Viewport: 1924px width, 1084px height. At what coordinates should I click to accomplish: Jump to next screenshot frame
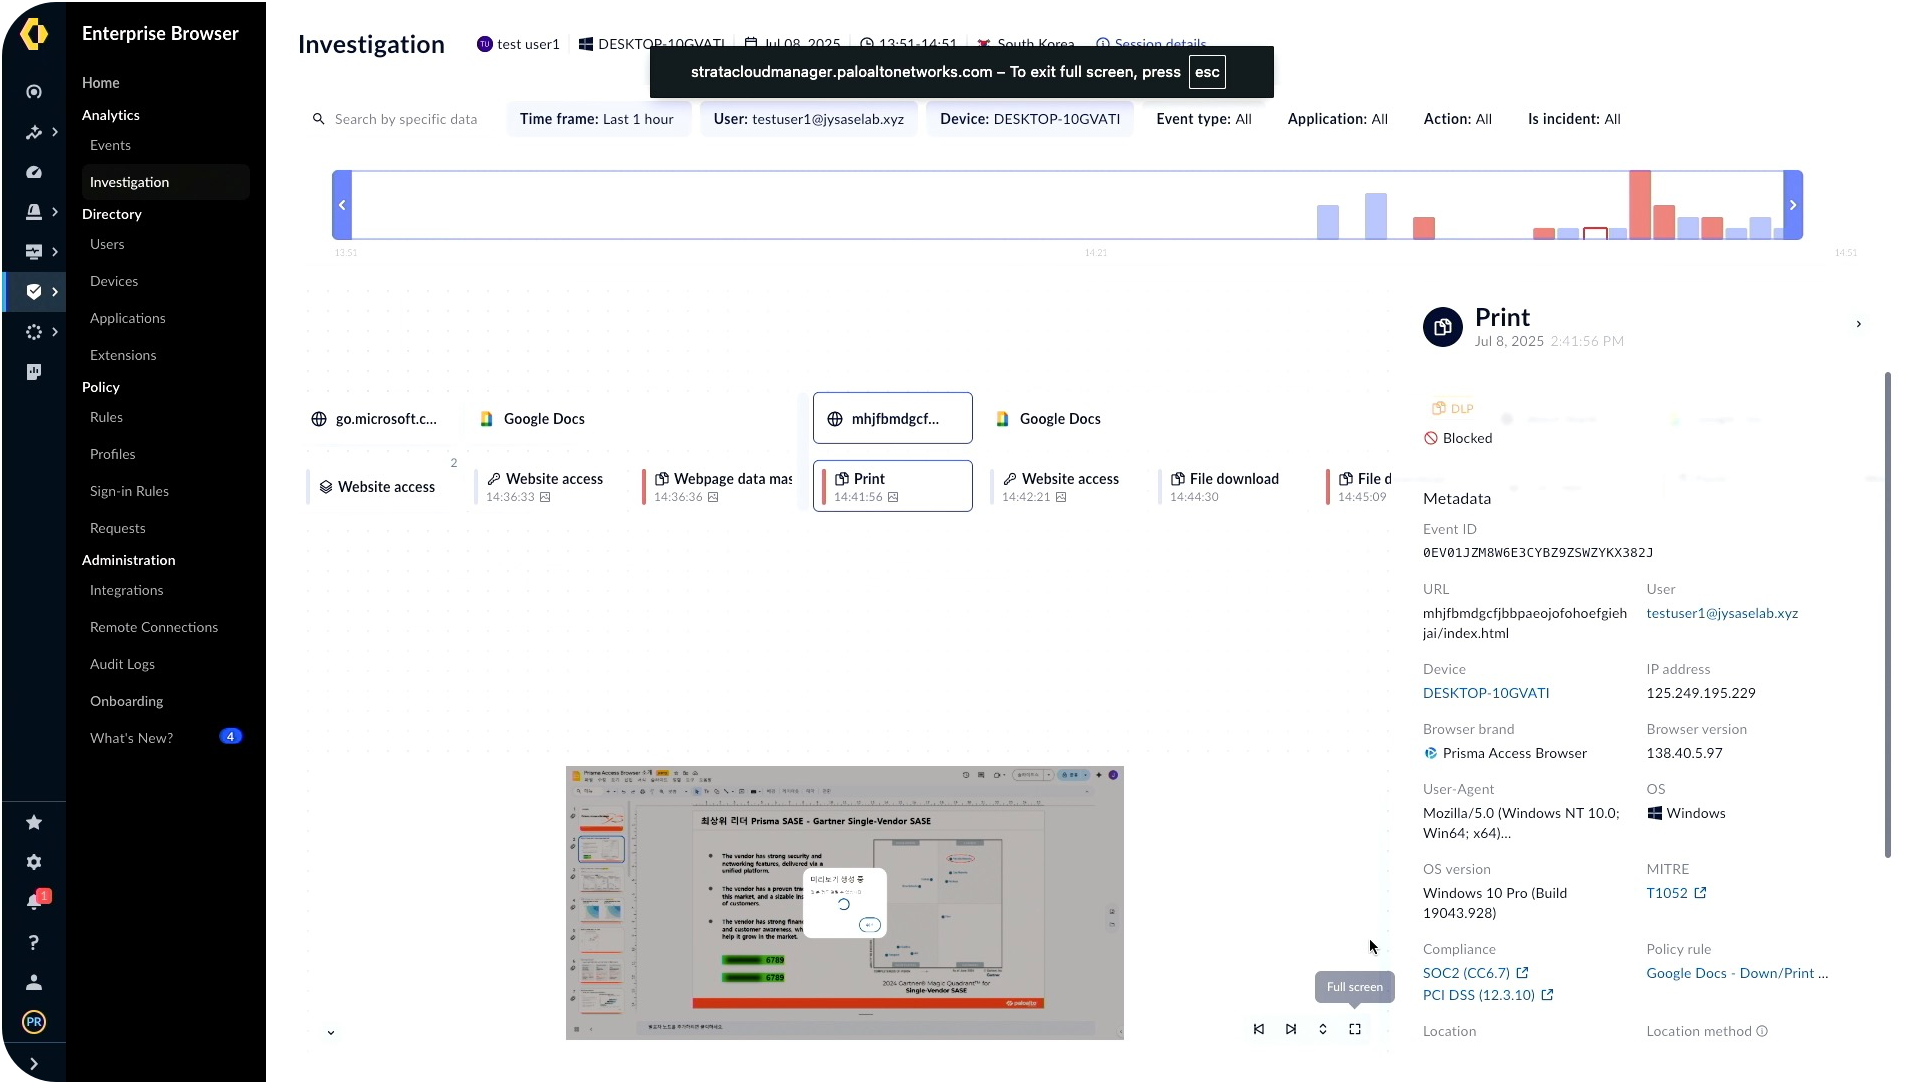tap(1291, 1029)
